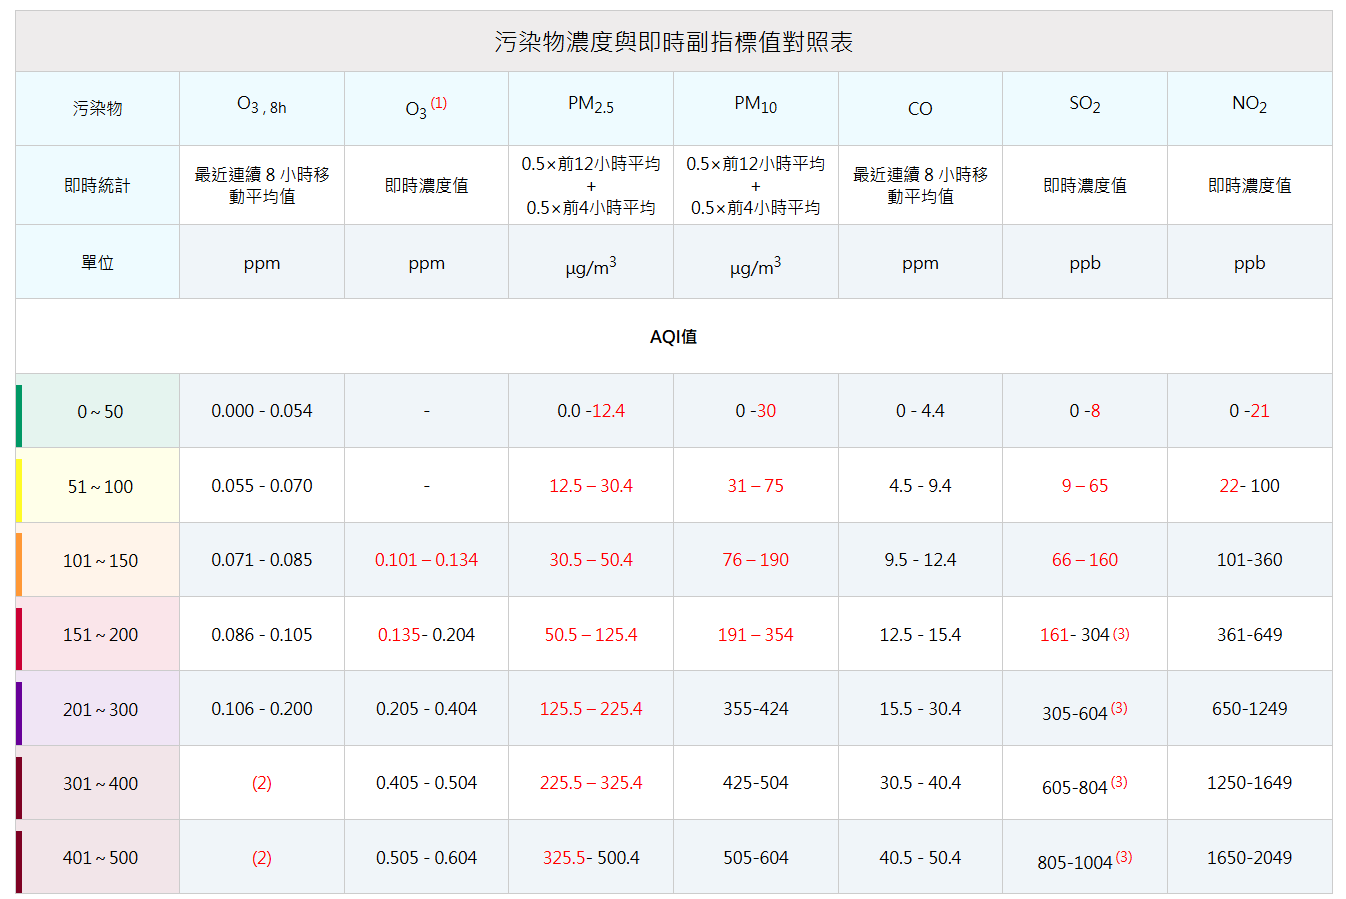Select the yellow 51~100 AQI row label
Screen dimensions: 1346x899
coord(100,486)
